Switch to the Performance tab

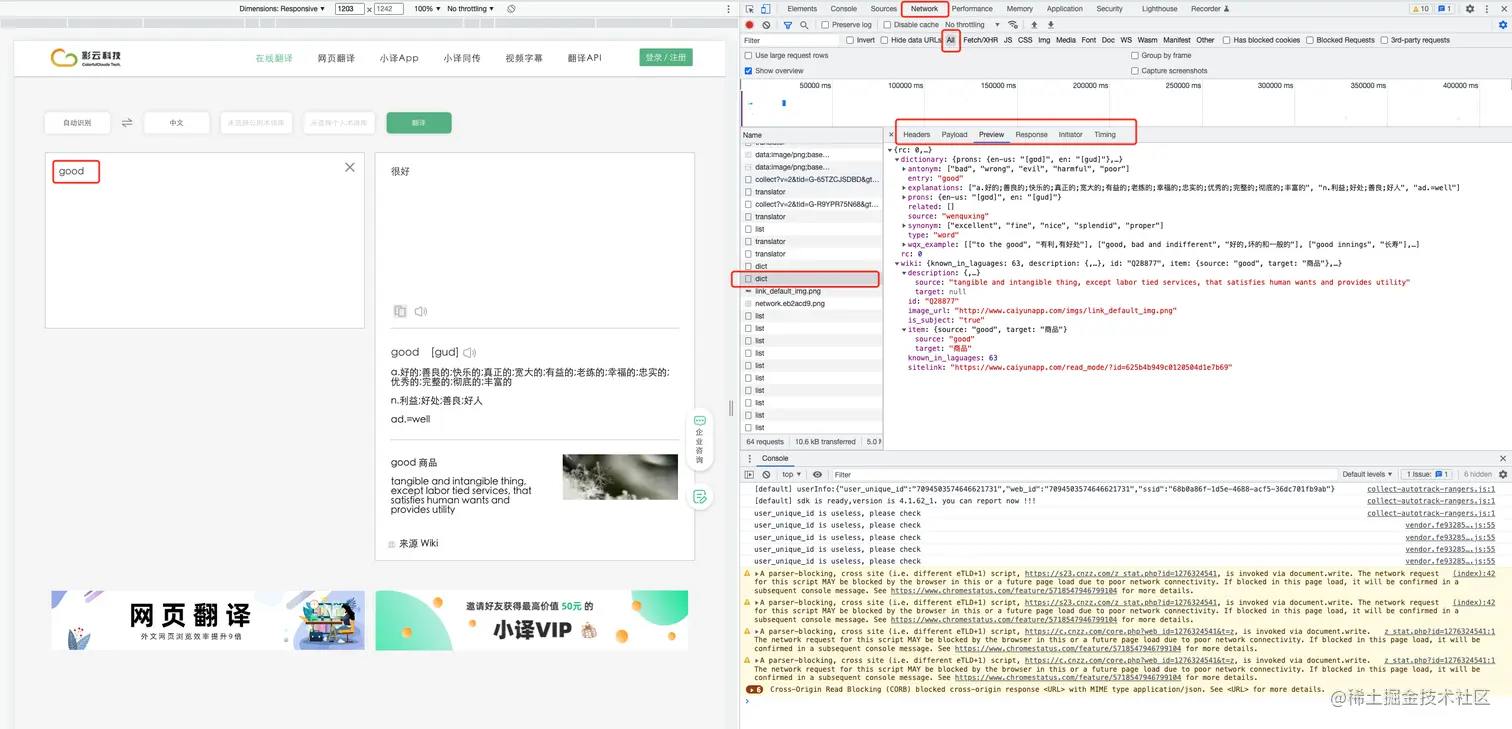(x=972, y=9)
